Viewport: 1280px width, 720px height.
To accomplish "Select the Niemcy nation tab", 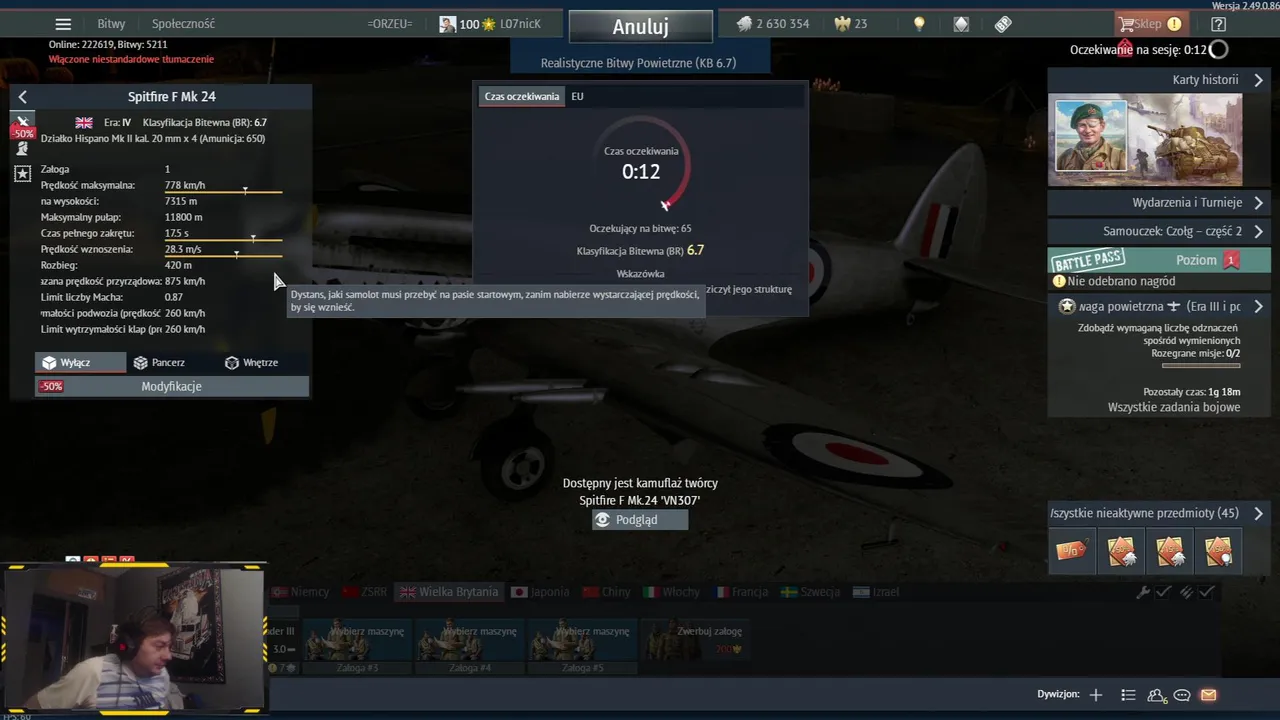I will [300, 592].
